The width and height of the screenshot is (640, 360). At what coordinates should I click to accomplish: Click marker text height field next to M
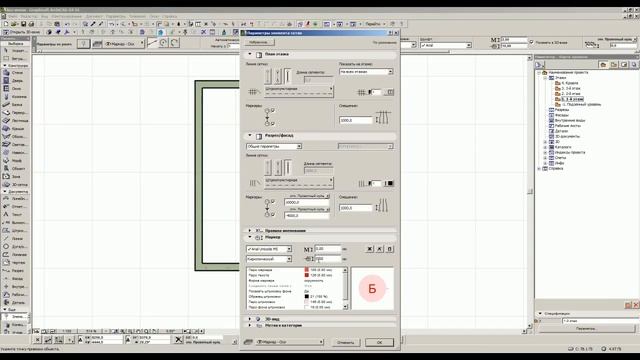point(327,249)
